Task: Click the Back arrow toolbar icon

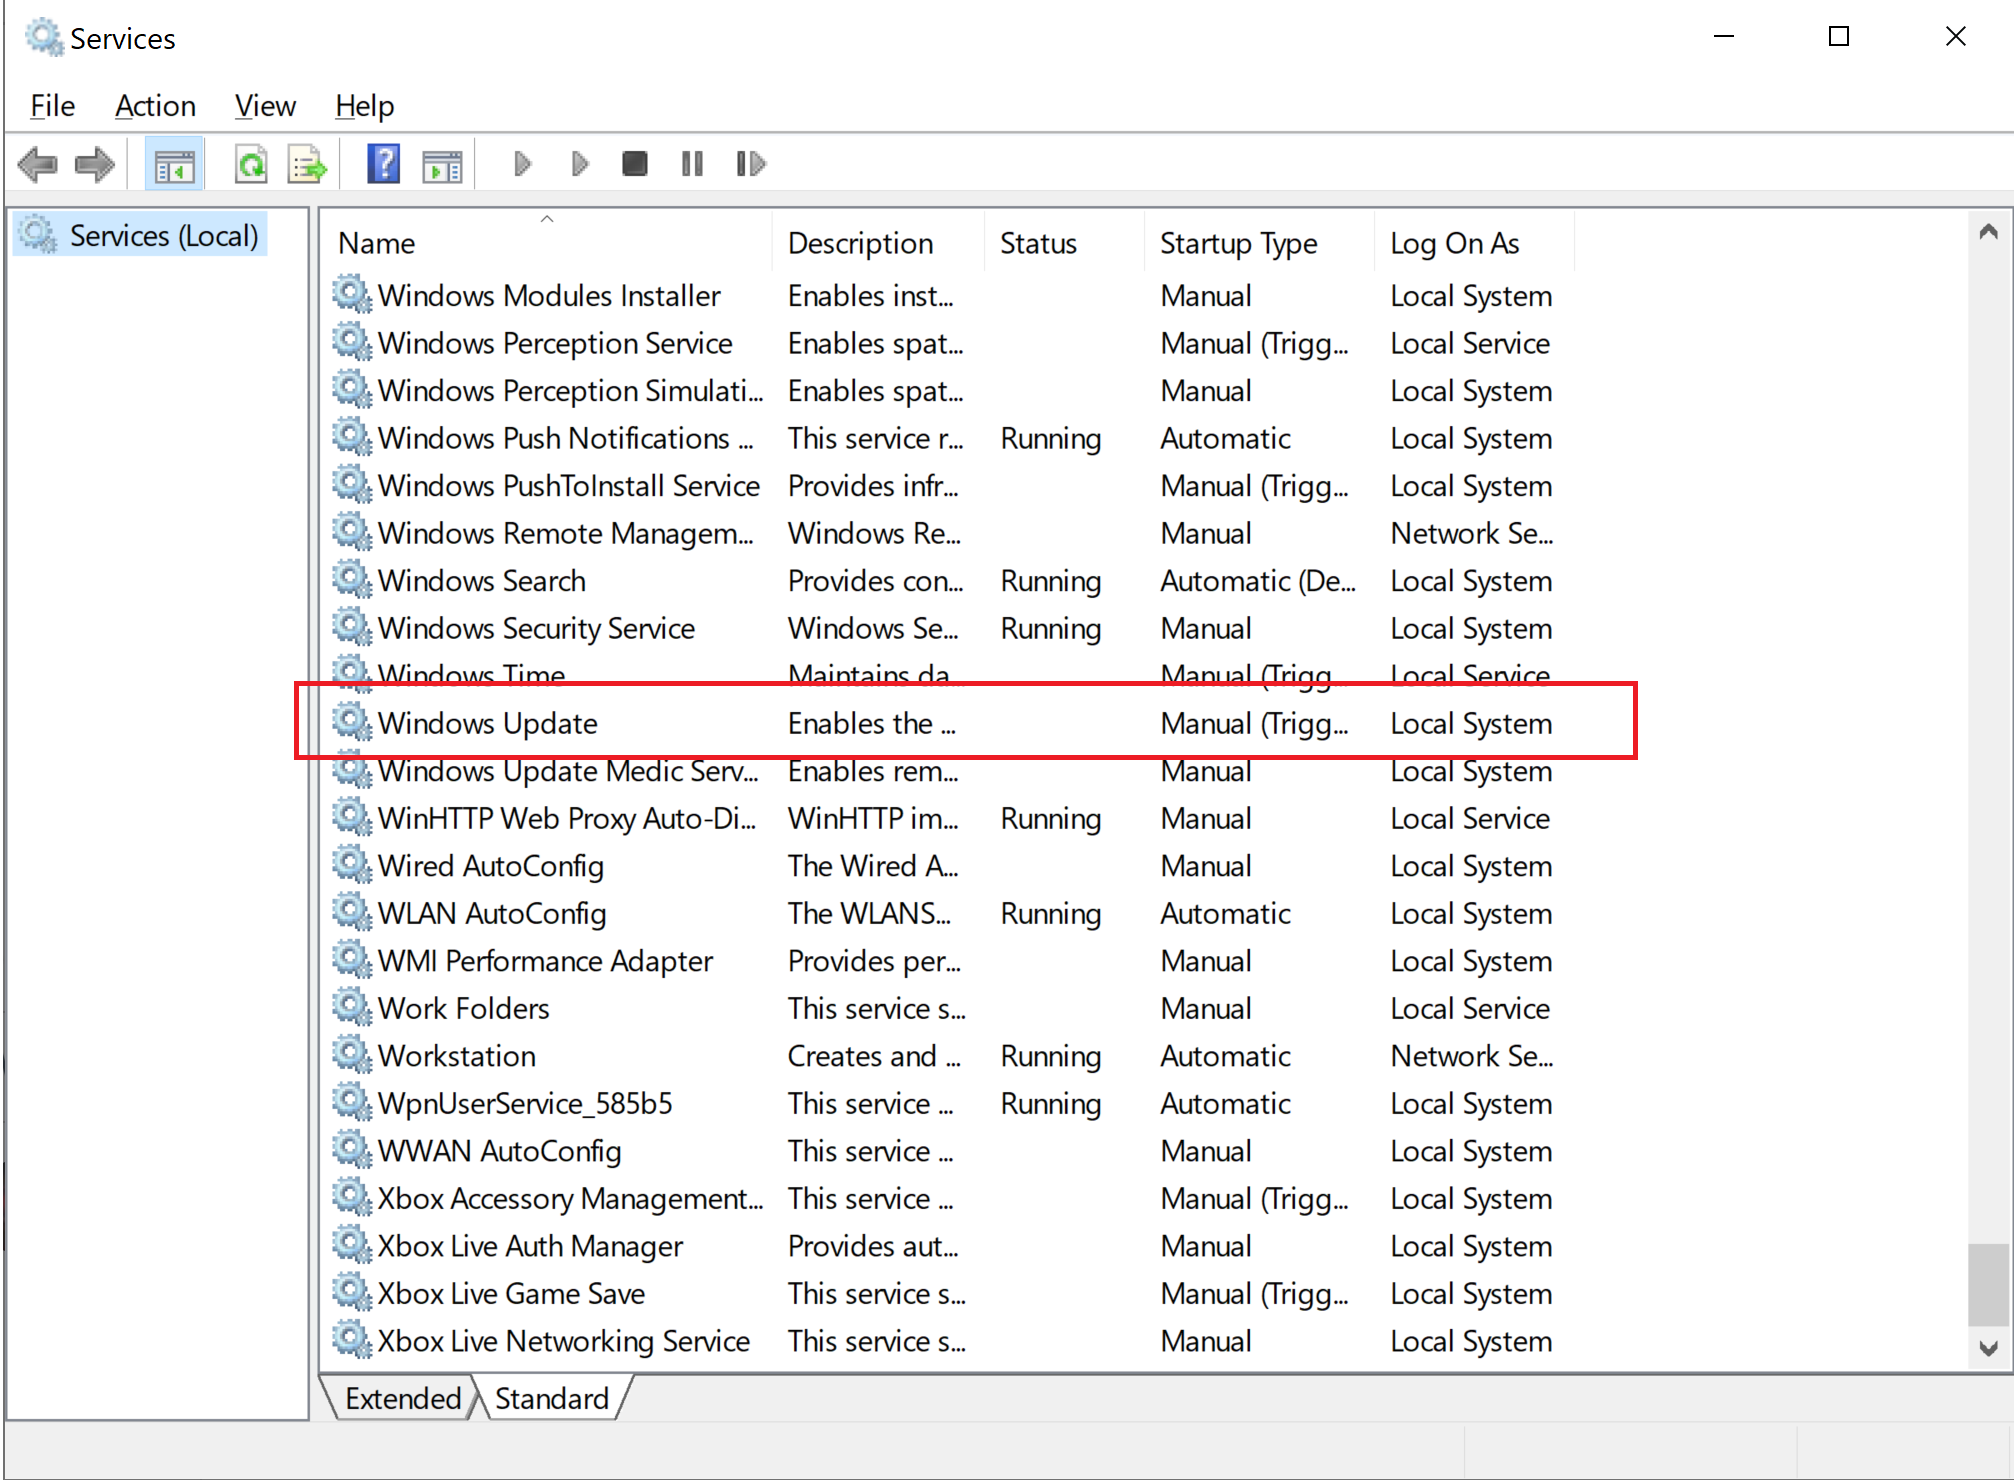Action: pyautogui.click(x=38, y=164)
